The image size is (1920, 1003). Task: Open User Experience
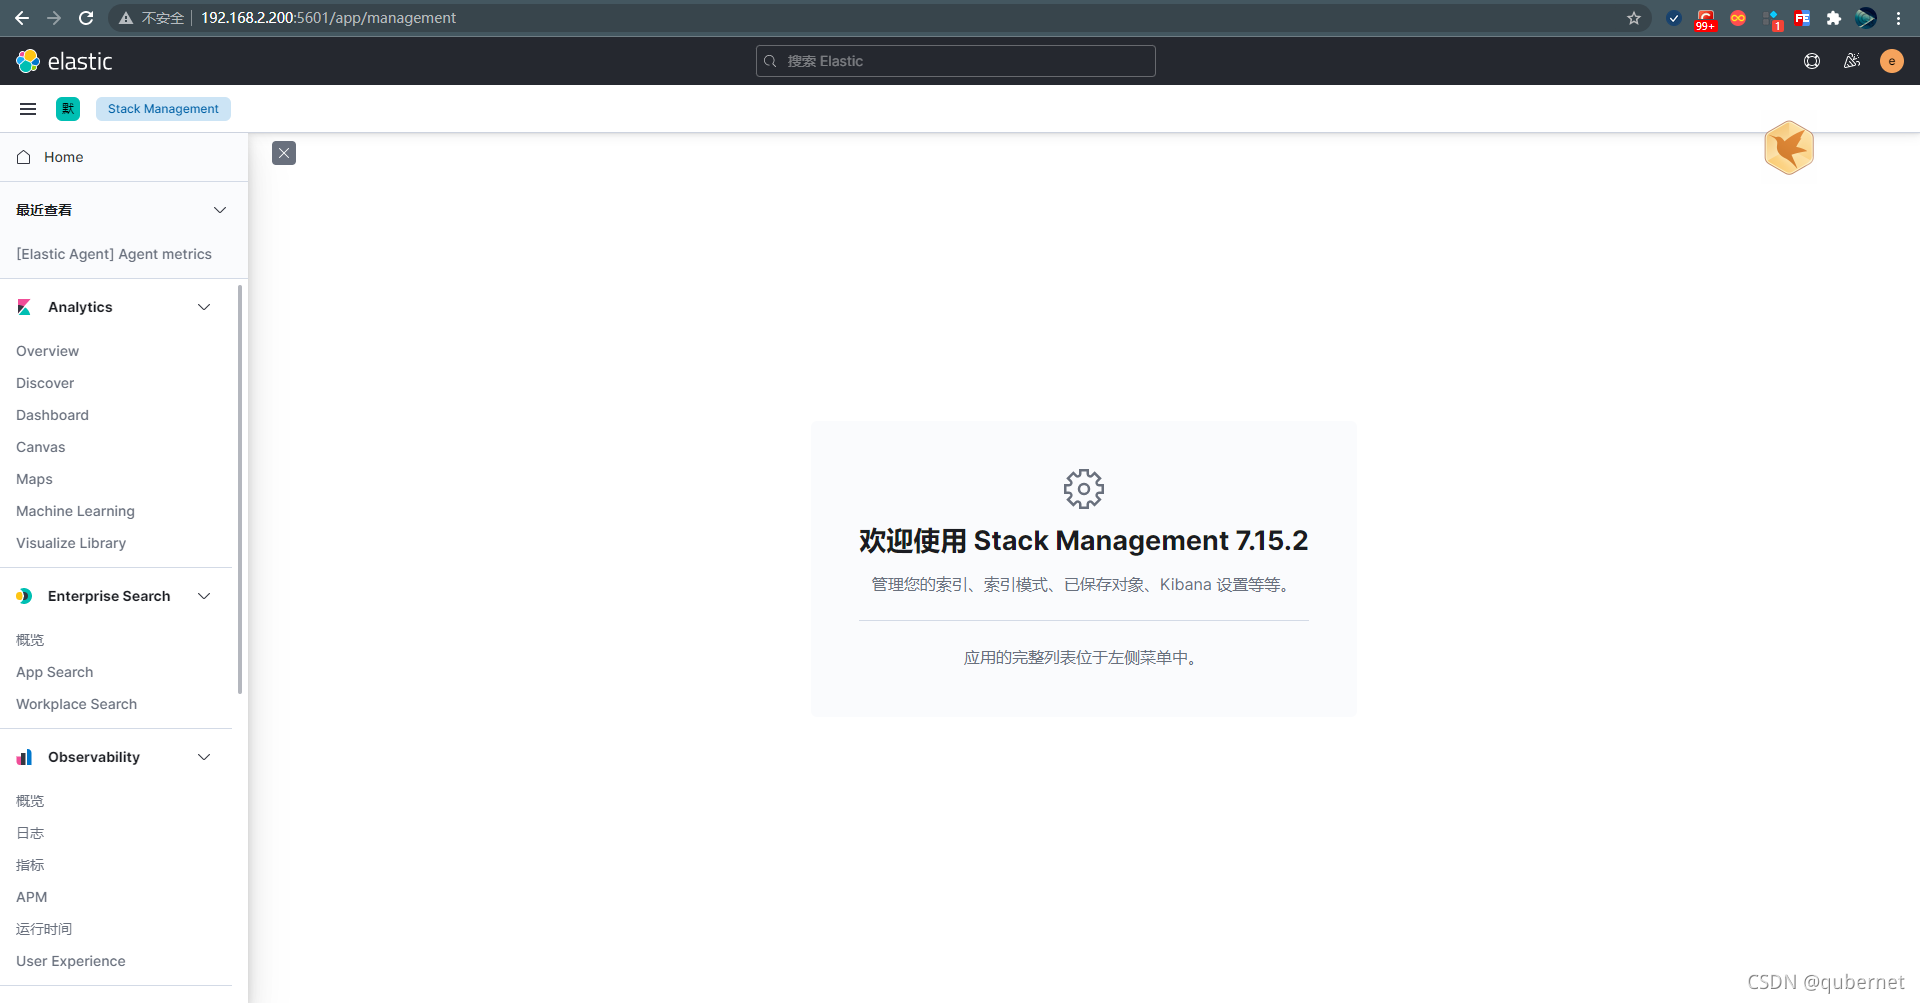click(70, 961)
